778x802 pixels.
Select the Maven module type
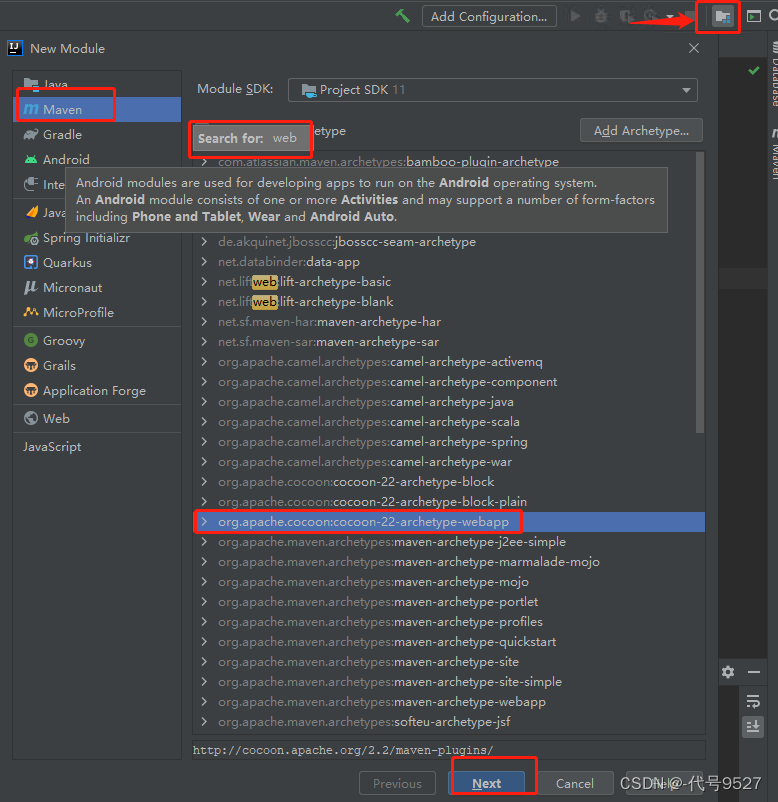[97, 109]
